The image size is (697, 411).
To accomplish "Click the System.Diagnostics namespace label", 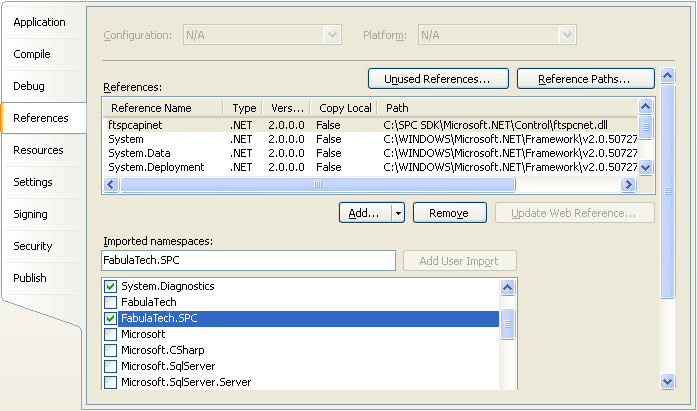I will (x=168, y=286).
